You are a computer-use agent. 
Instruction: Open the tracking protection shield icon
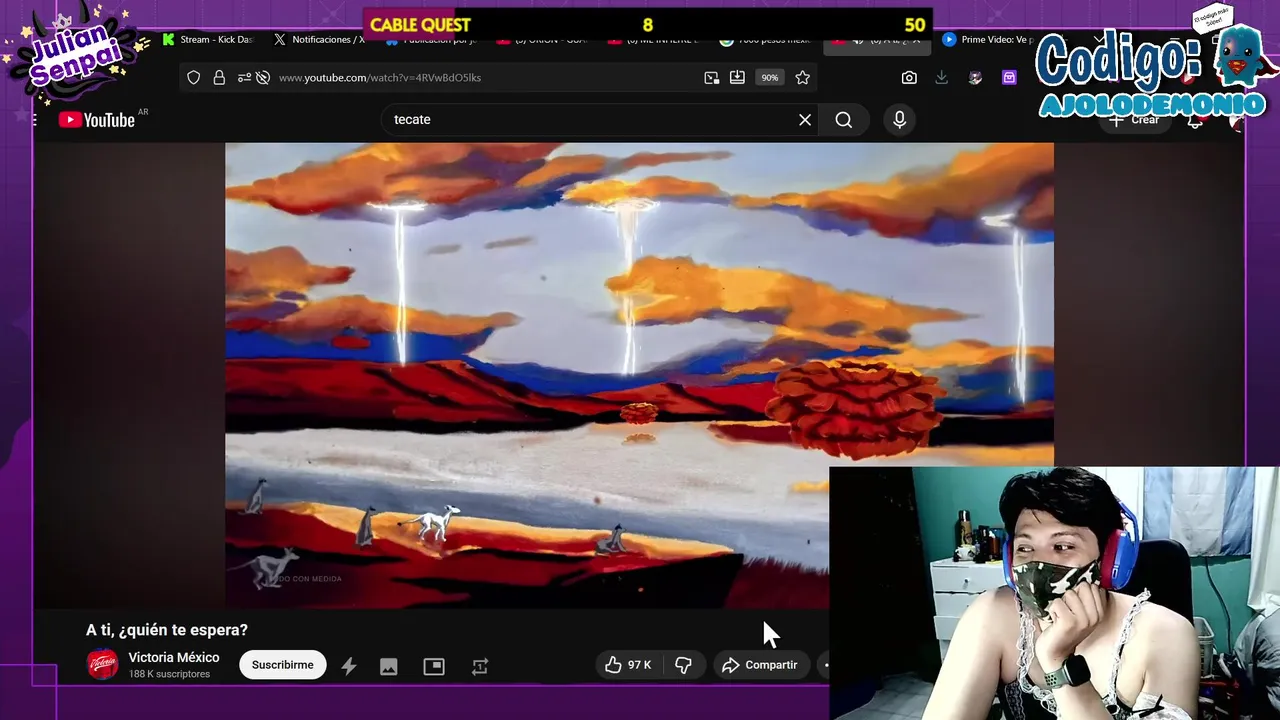(x=194, y=77)
